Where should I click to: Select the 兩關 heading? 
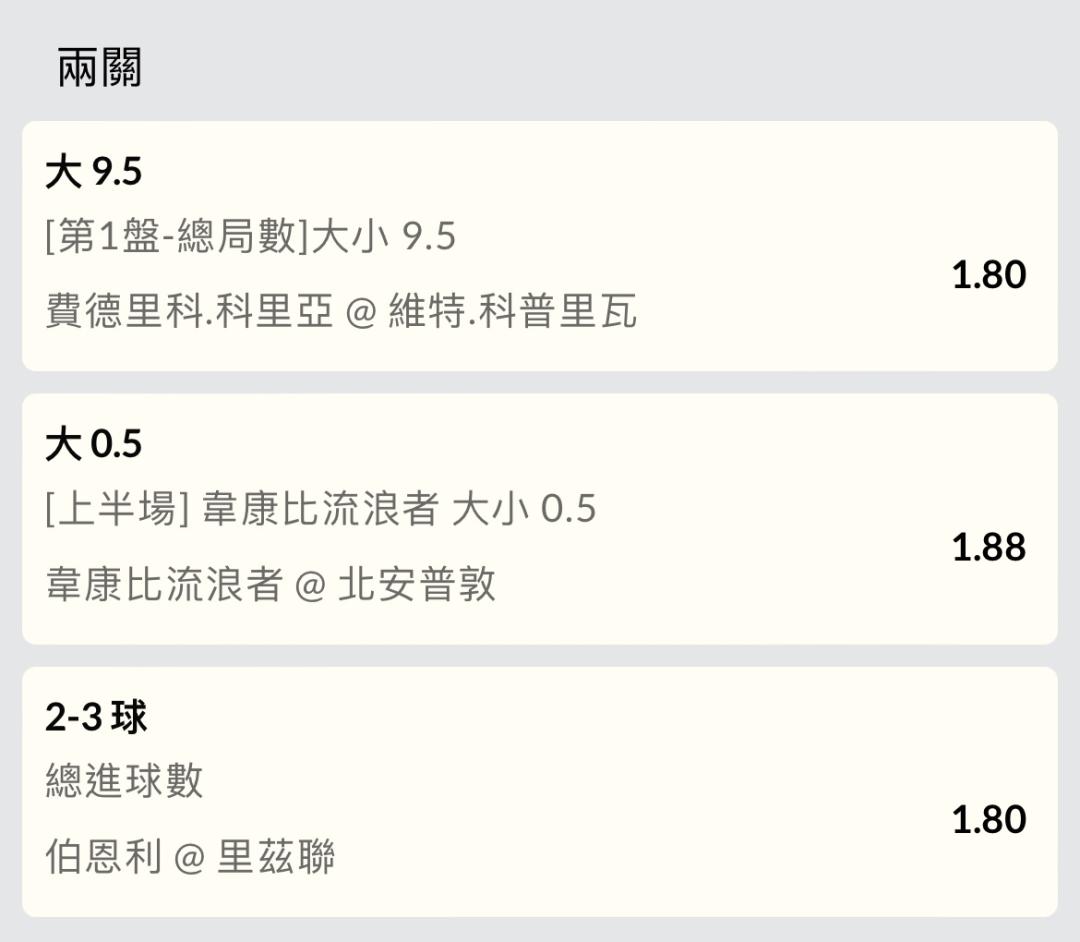(99, 67)
